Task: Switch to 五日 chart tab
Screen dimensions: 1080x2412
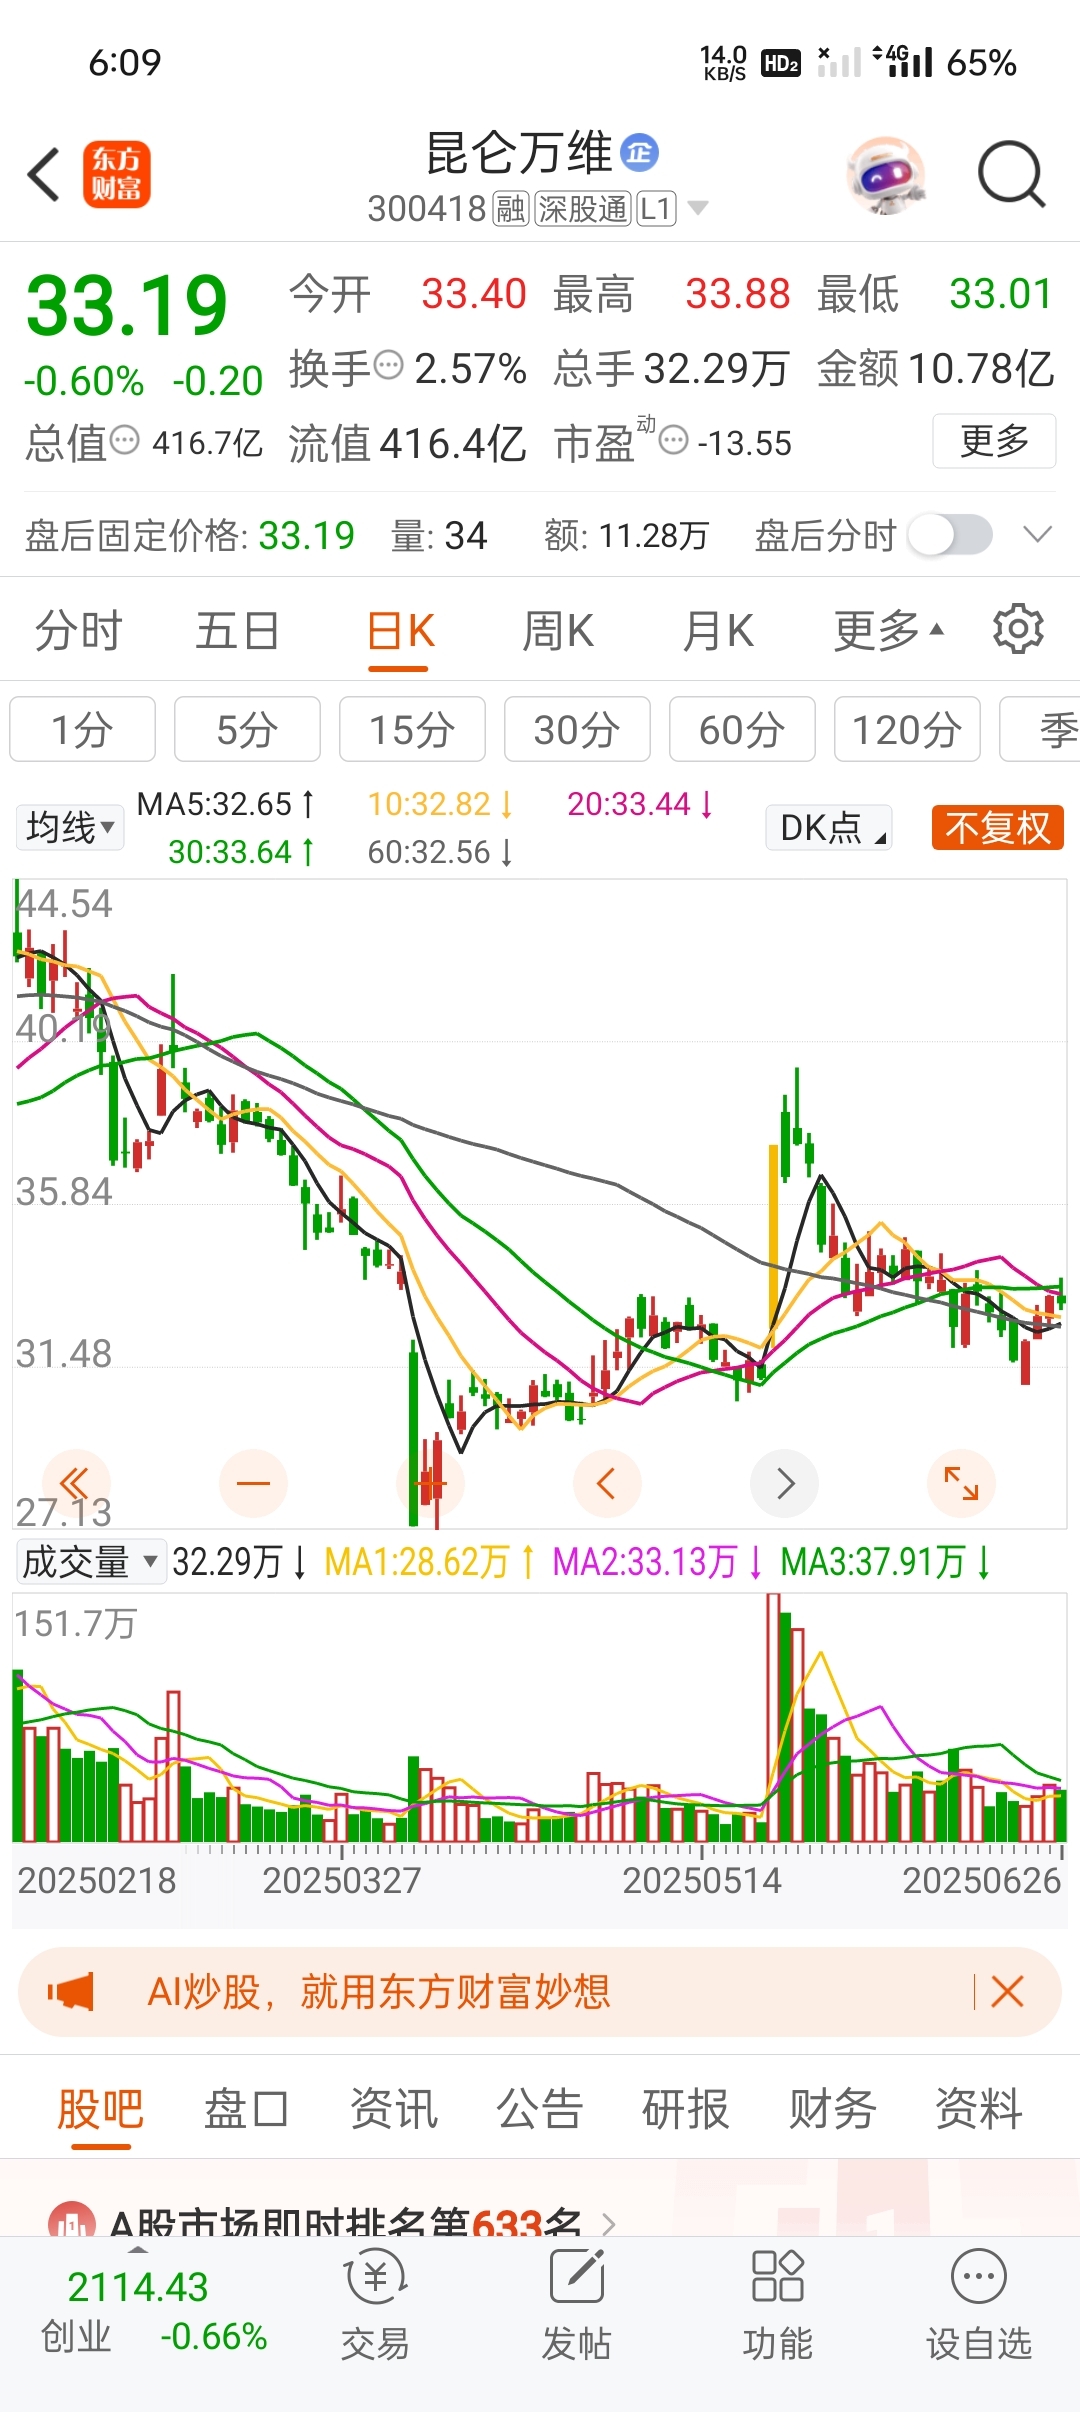Action: point(237,630)
